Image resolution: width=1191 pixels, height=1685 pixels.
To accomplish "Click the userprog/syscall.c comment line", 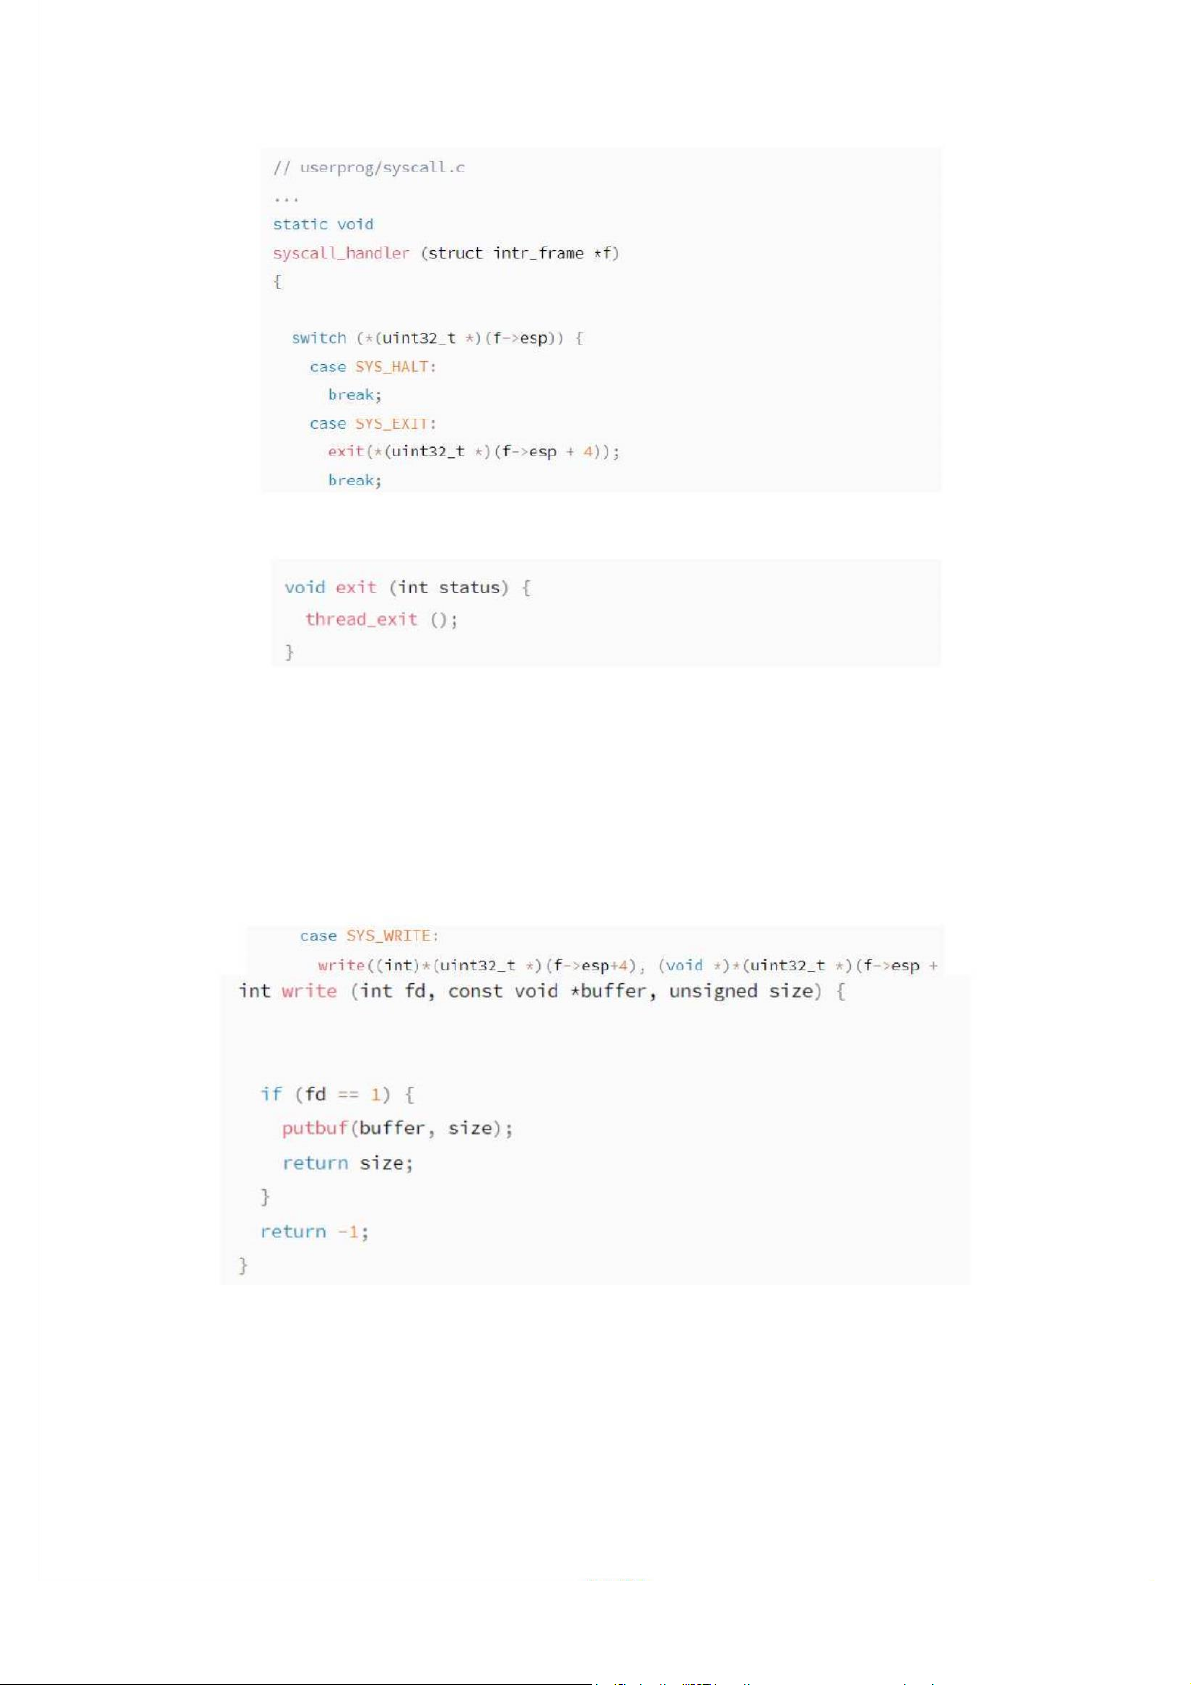I will pyautogui.click(x=369, y=167).
